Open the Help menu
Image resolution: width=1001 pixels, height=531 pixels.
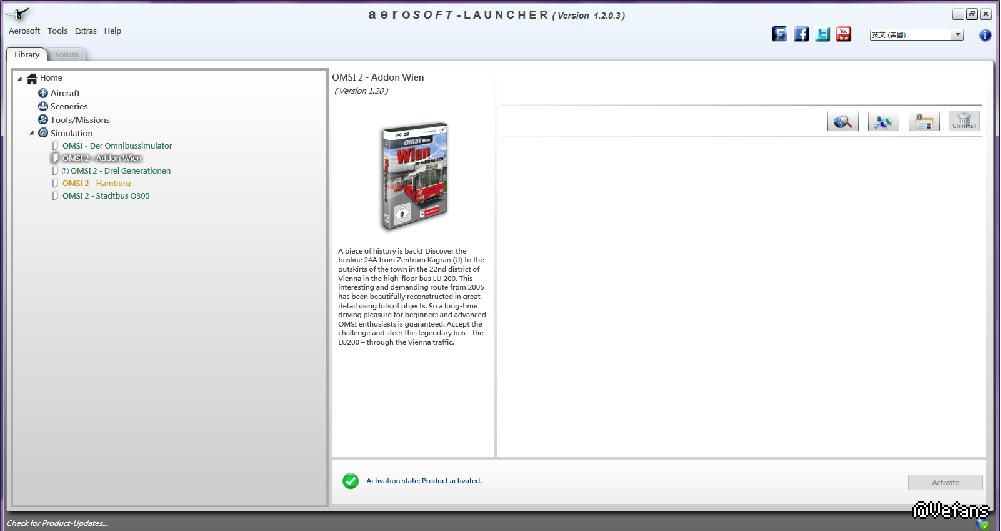point(112,31)
